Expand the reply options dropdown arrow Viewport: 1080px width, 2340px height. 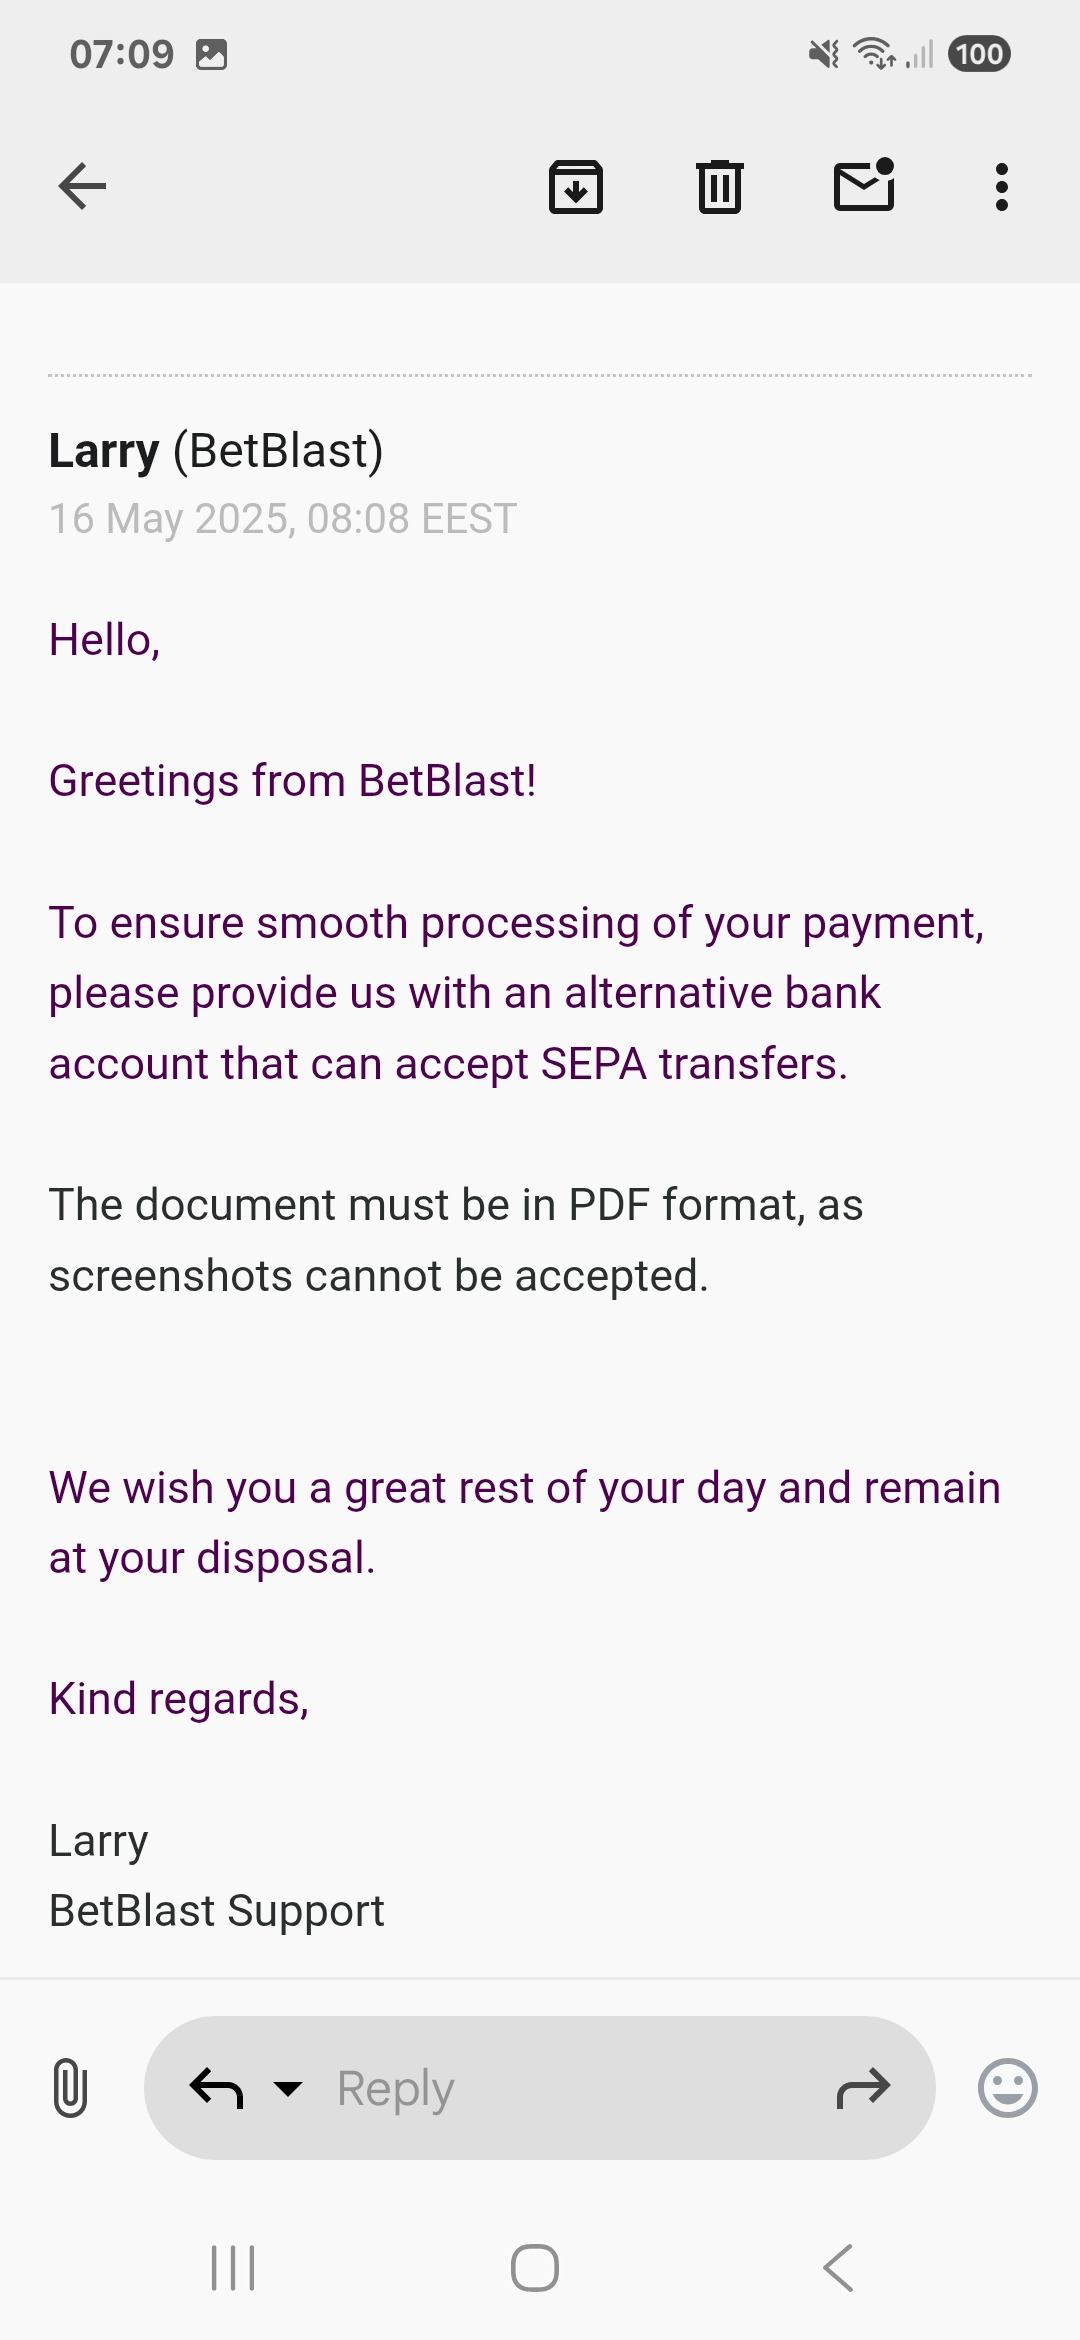[x=288, y=2088]
